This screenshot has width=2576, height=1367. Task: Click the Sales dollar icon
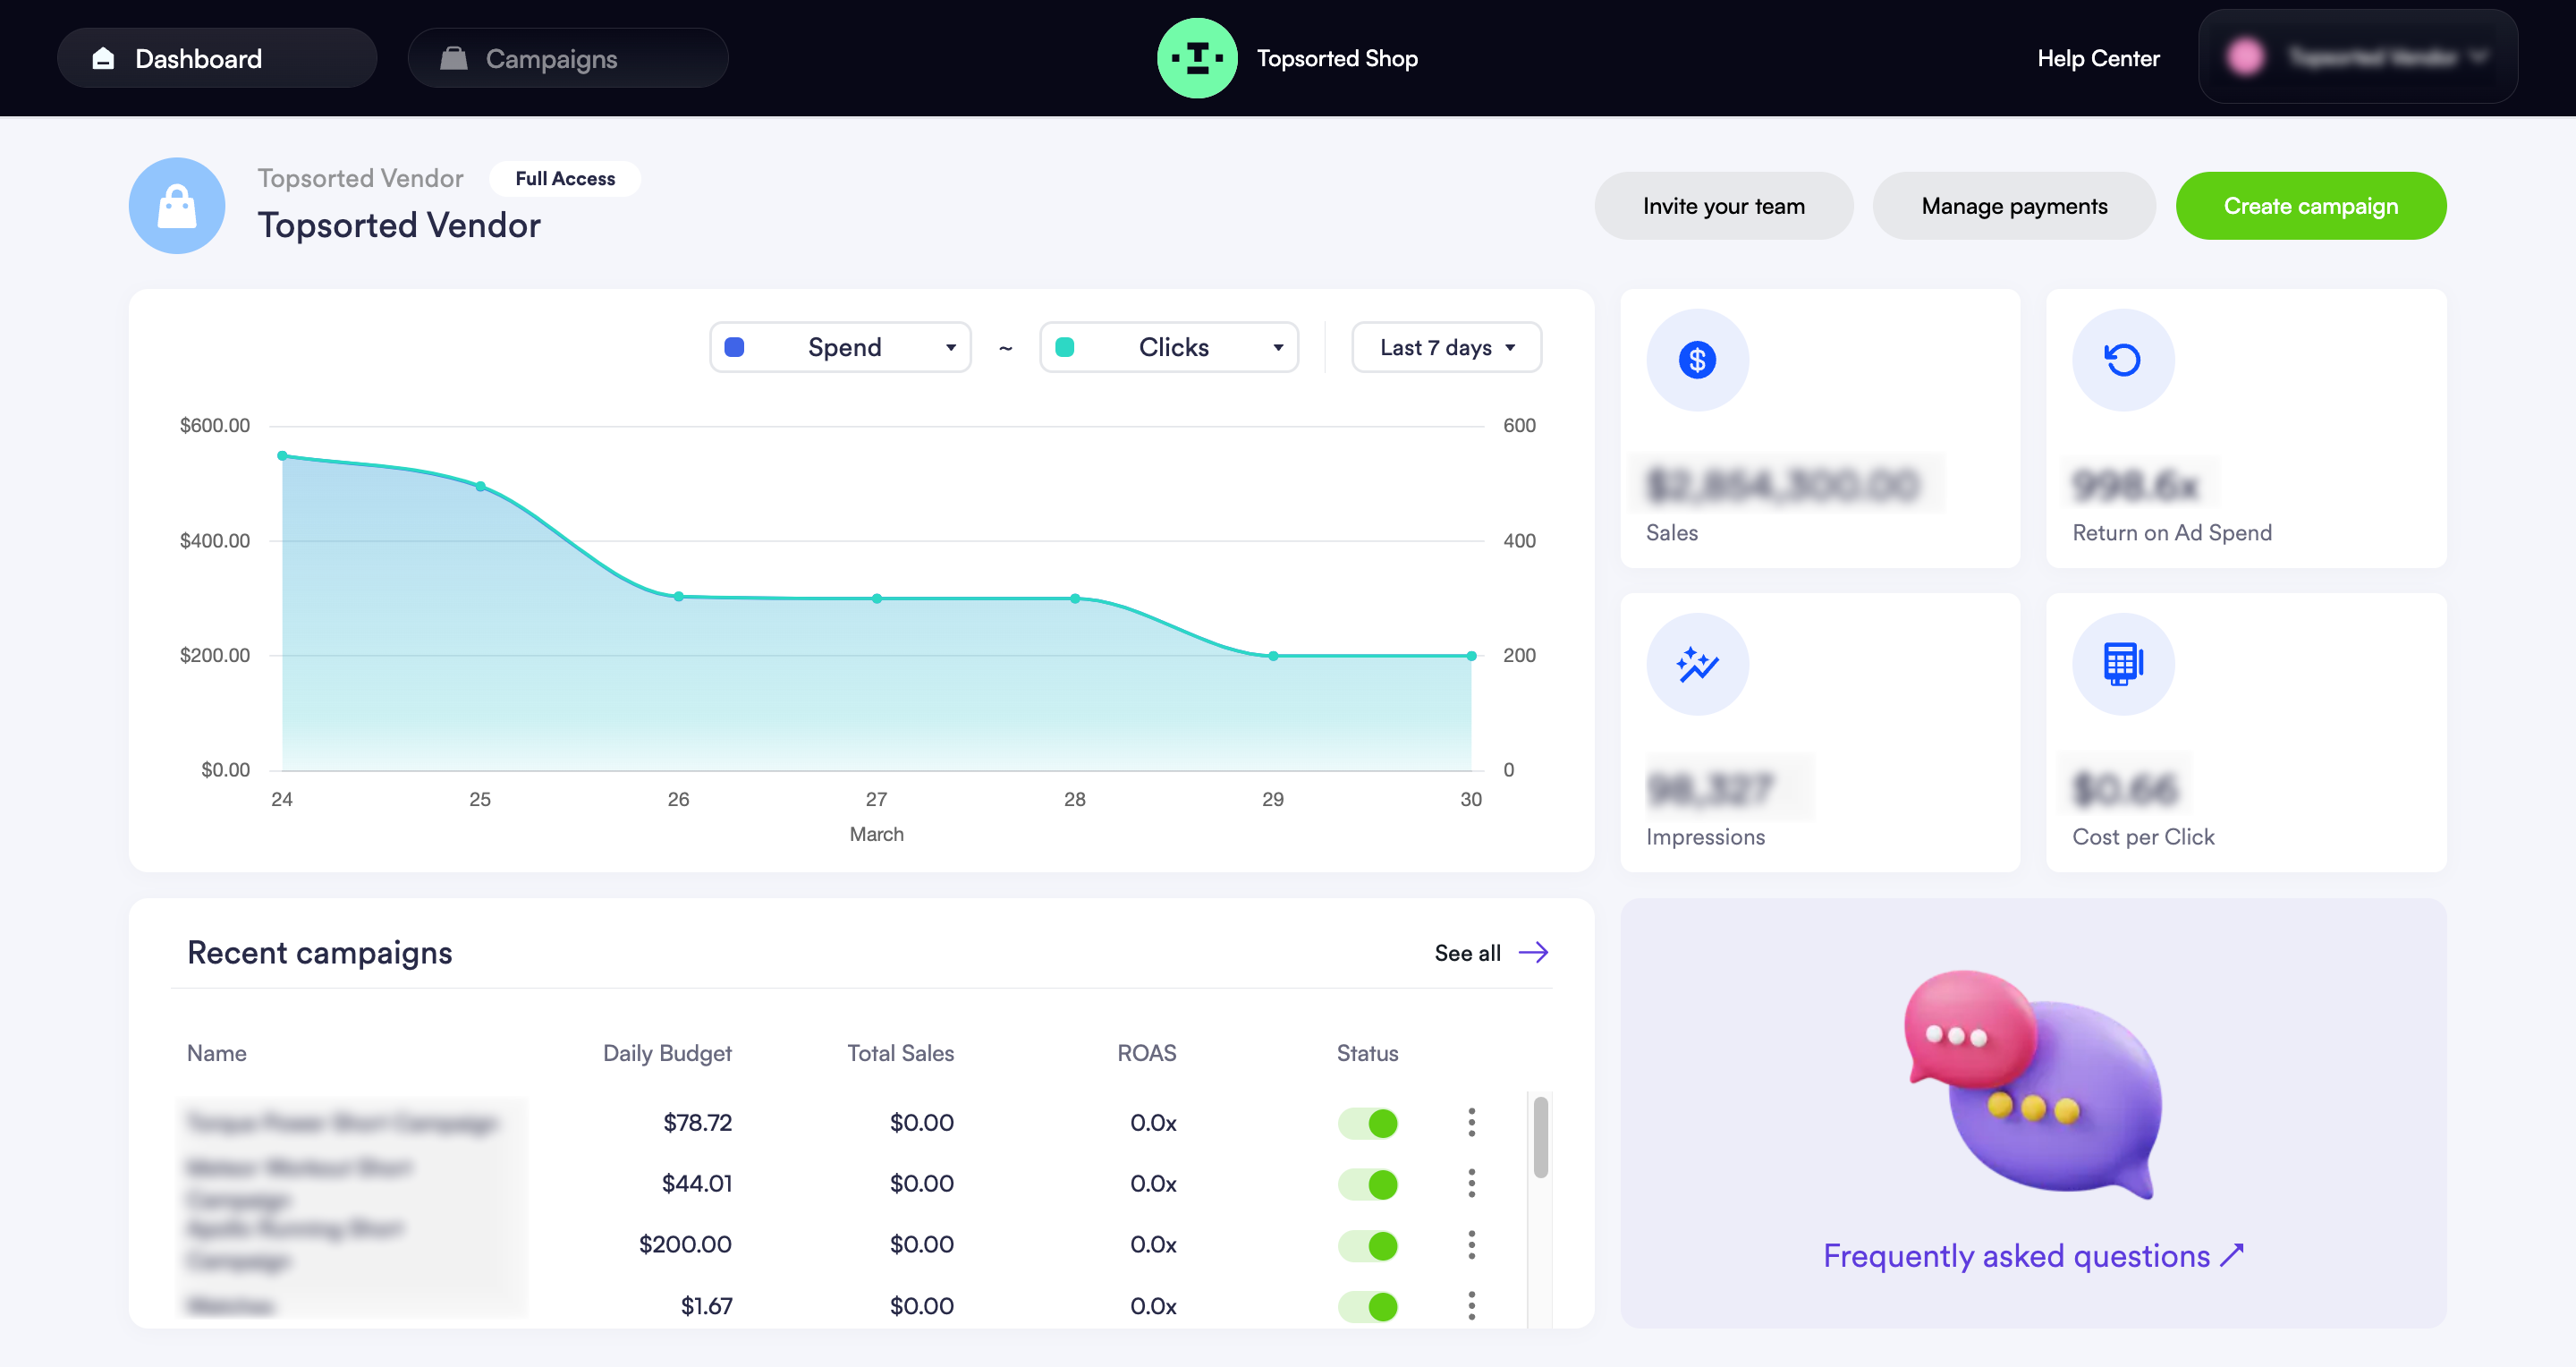[1697, 360]
